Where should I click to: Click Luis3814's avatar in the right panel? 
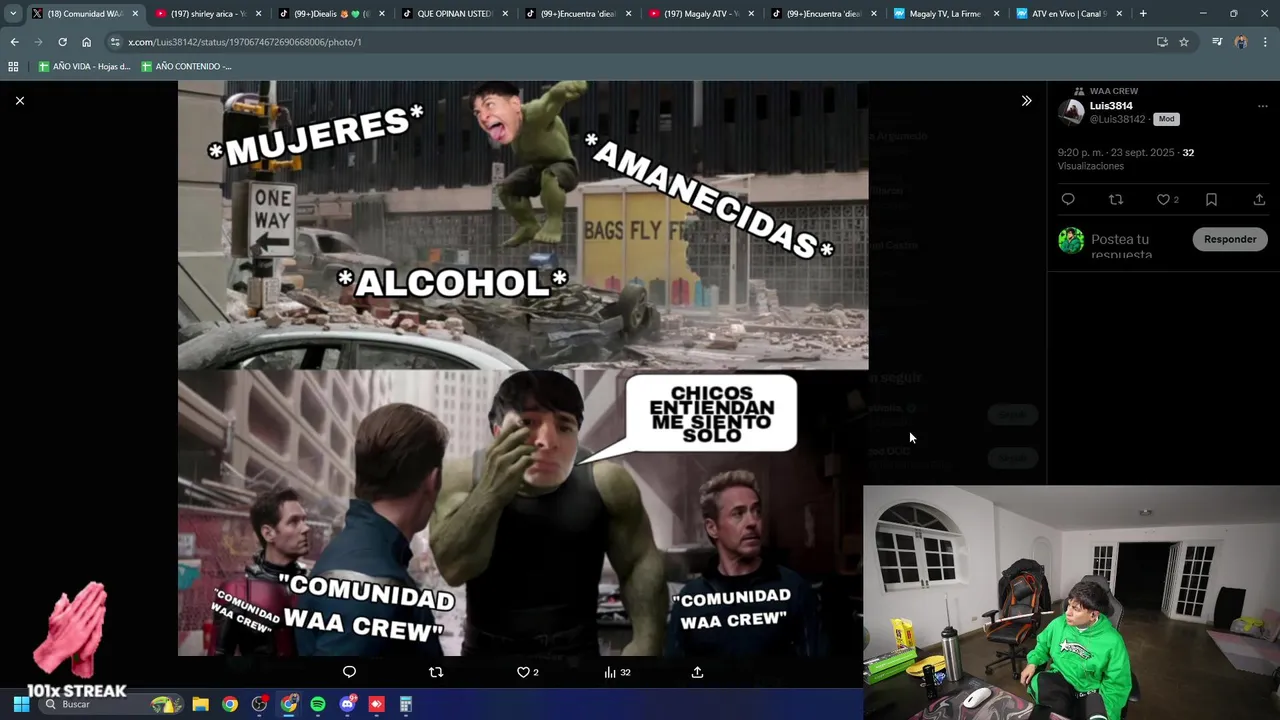(x=1071, y=112)
